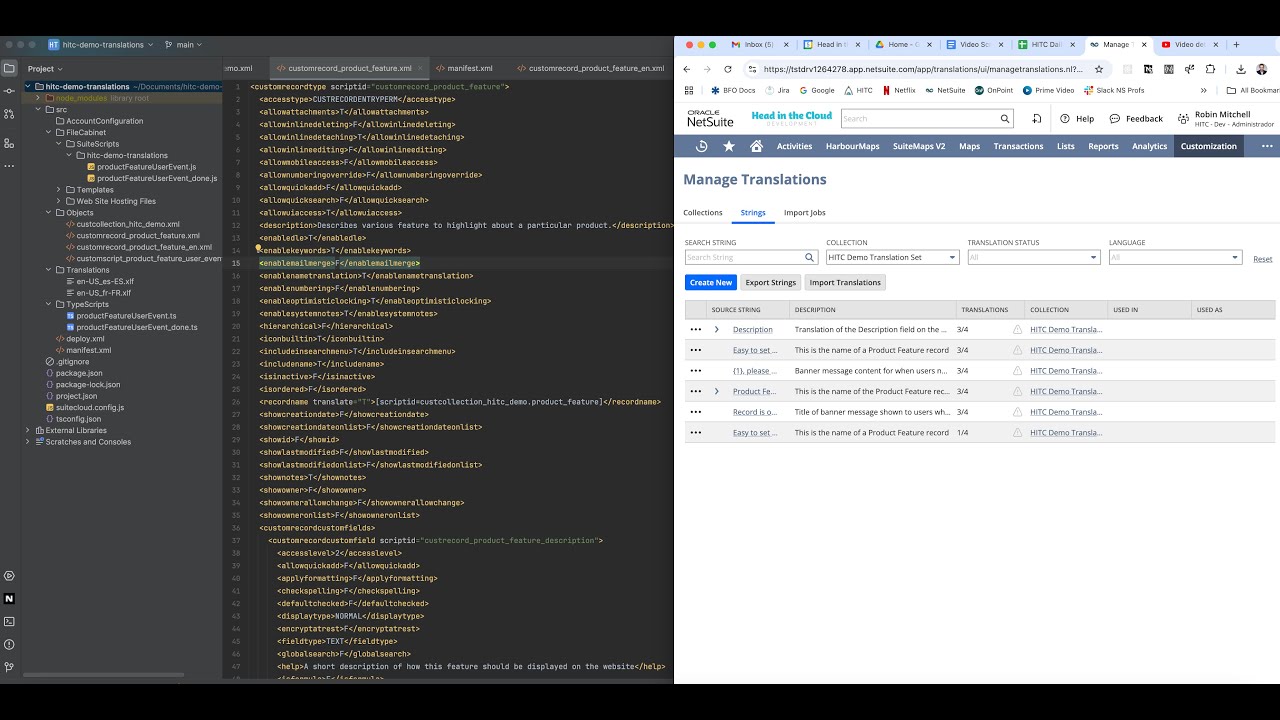Click NetSuite Create New plus-page icon
This screenshot has width=1280, height=720.
tap(1037, 119)
